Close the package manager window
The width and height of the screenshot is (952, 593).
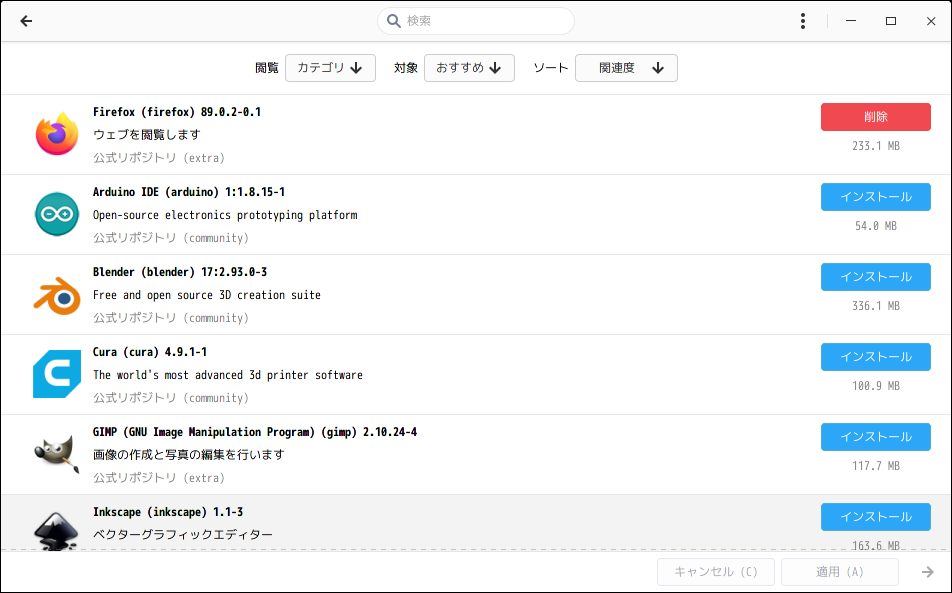coord(931,21)
